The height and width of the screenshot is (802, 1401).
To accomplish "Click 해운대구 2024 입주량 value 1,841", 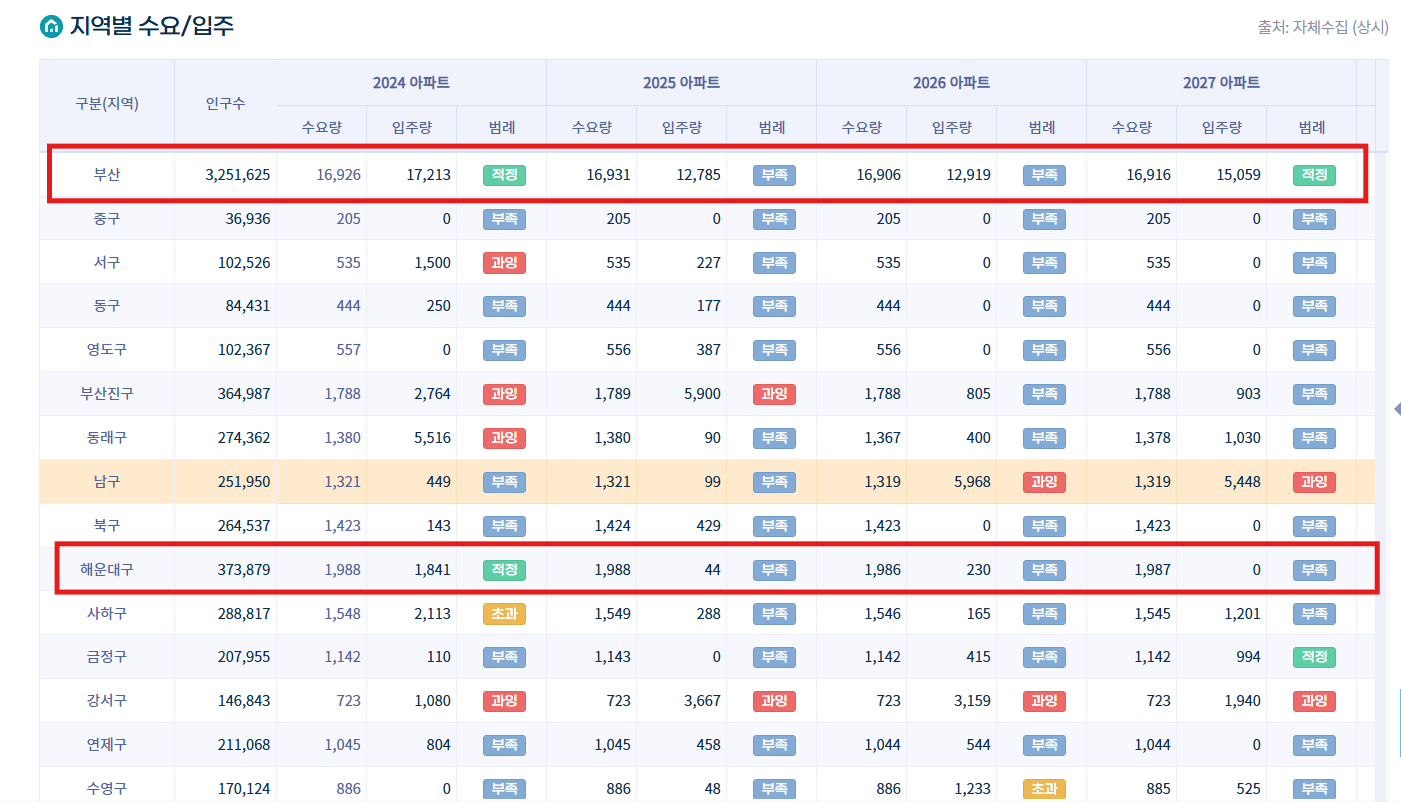I will [x=433, y=570].
